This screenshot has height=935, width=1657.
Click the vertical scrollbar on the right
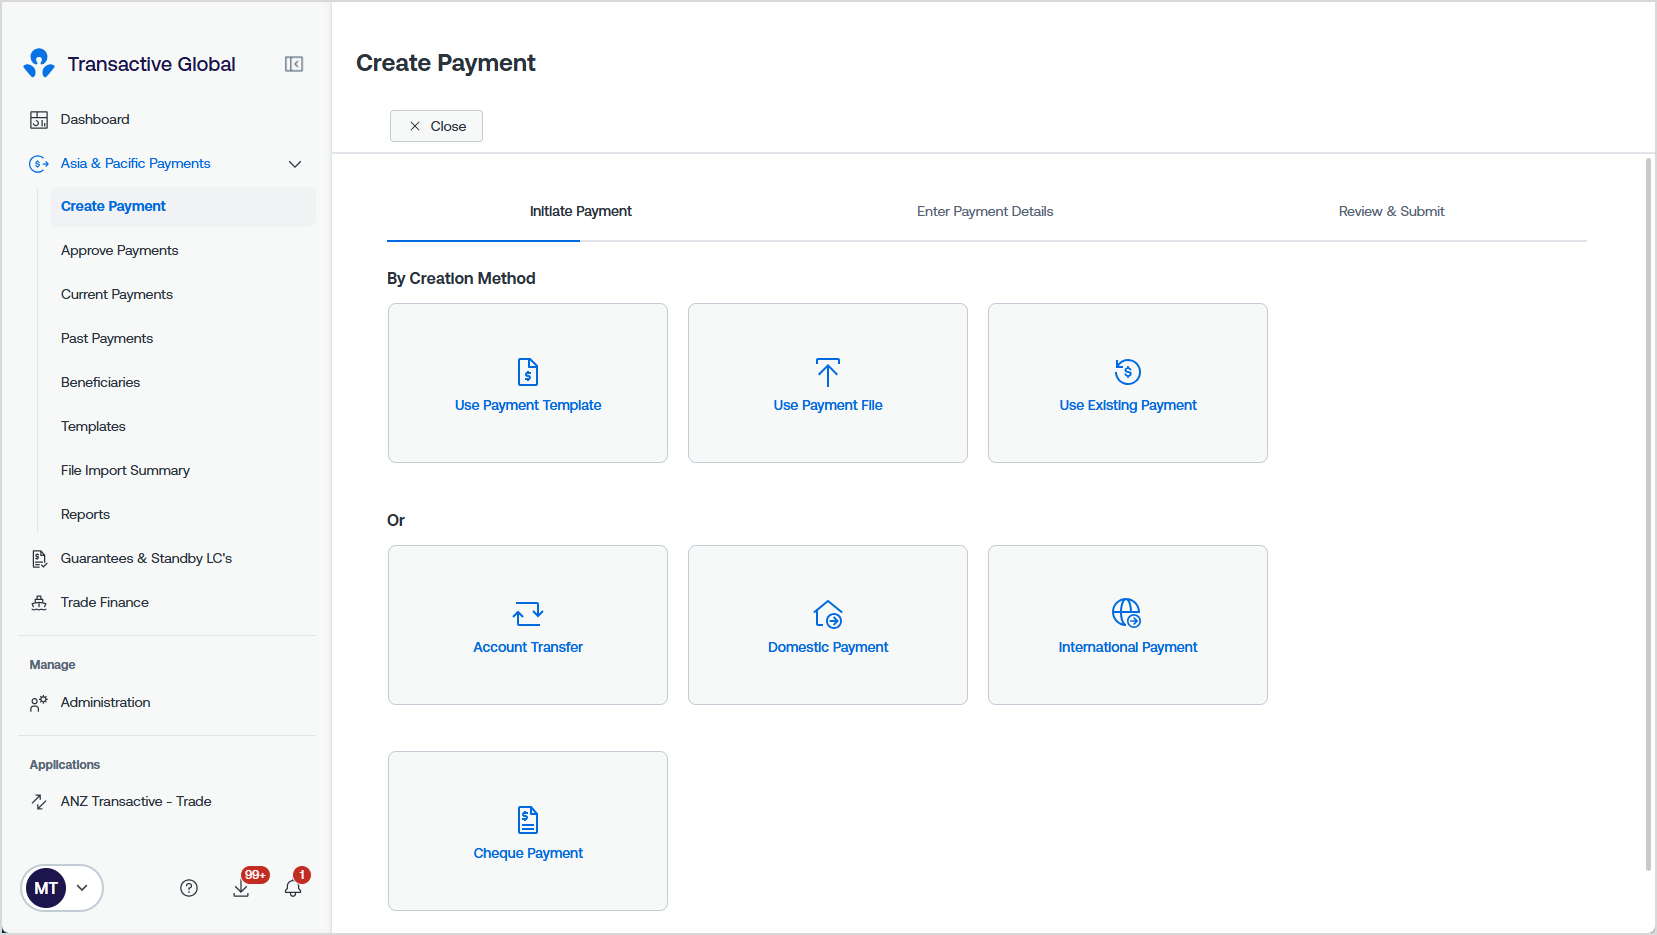point(1648,514)
